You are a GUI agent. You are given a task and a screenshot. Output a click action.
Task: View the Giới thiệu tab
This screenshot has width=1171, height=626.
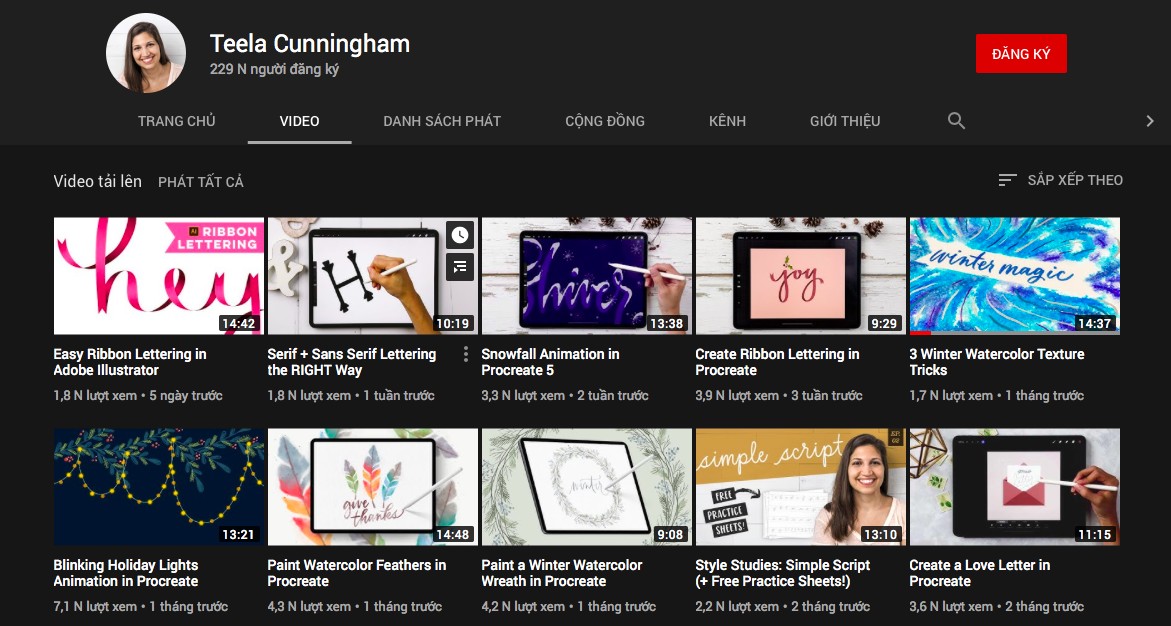pos(845,121)
